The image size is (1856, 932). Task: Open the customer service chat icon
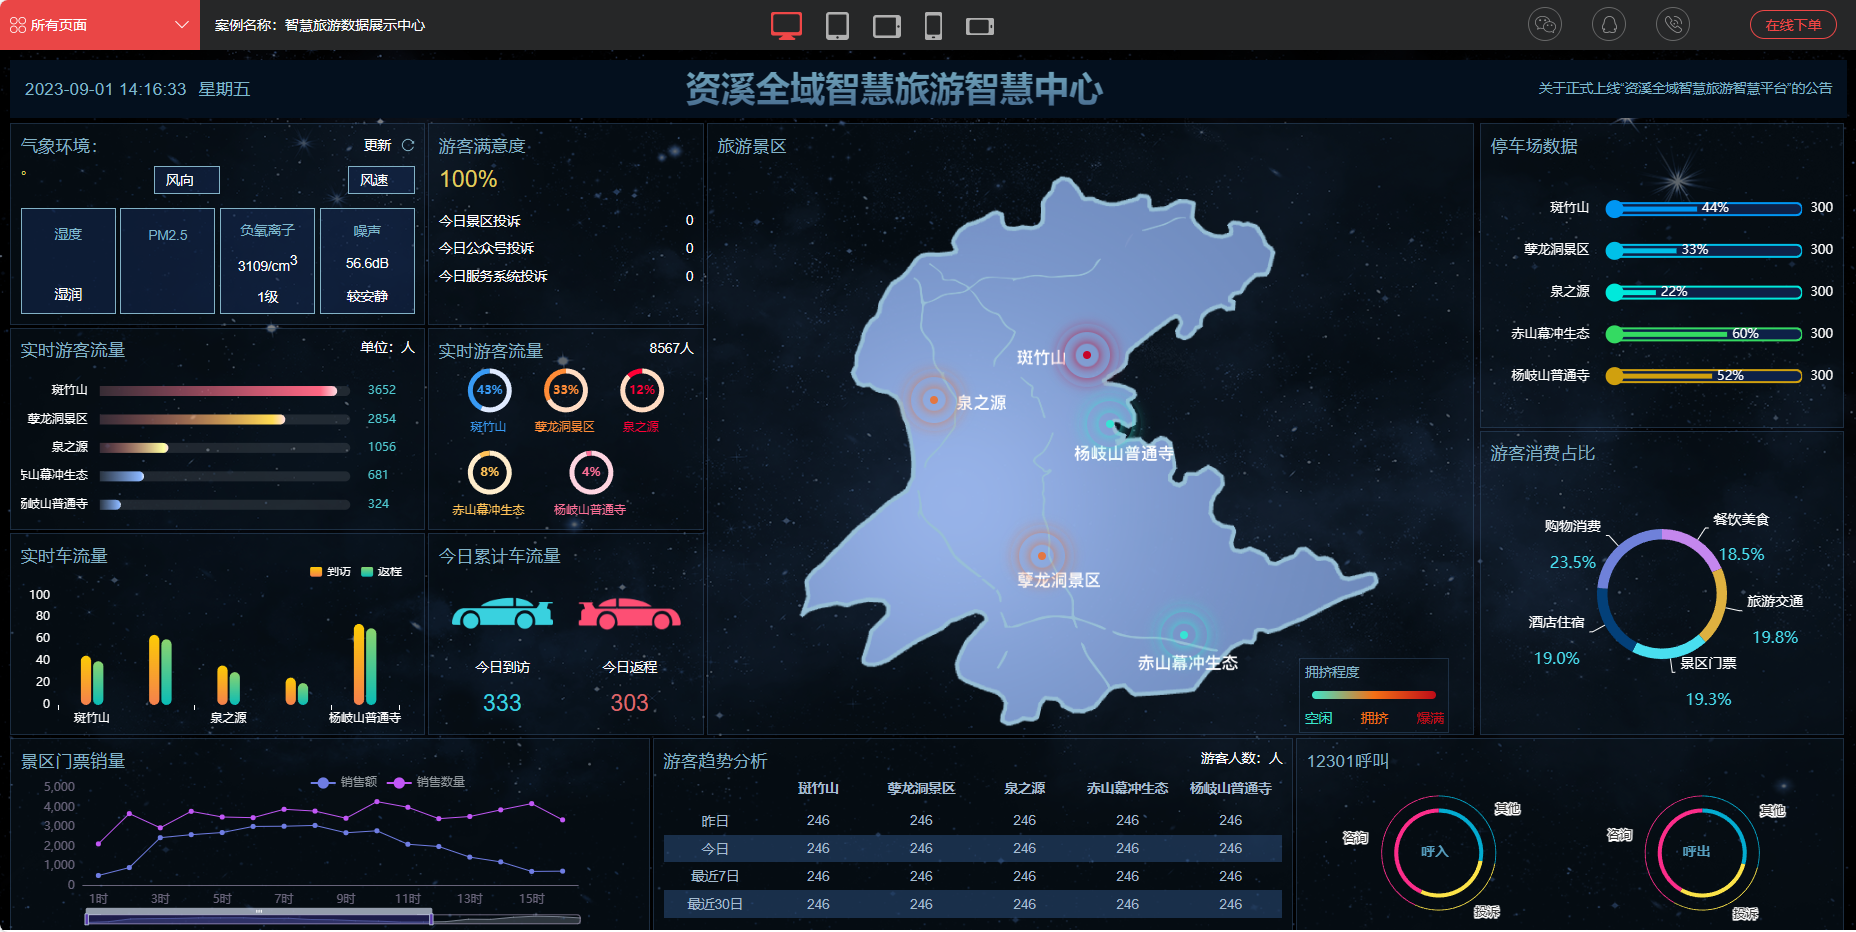coord(1544,24)
